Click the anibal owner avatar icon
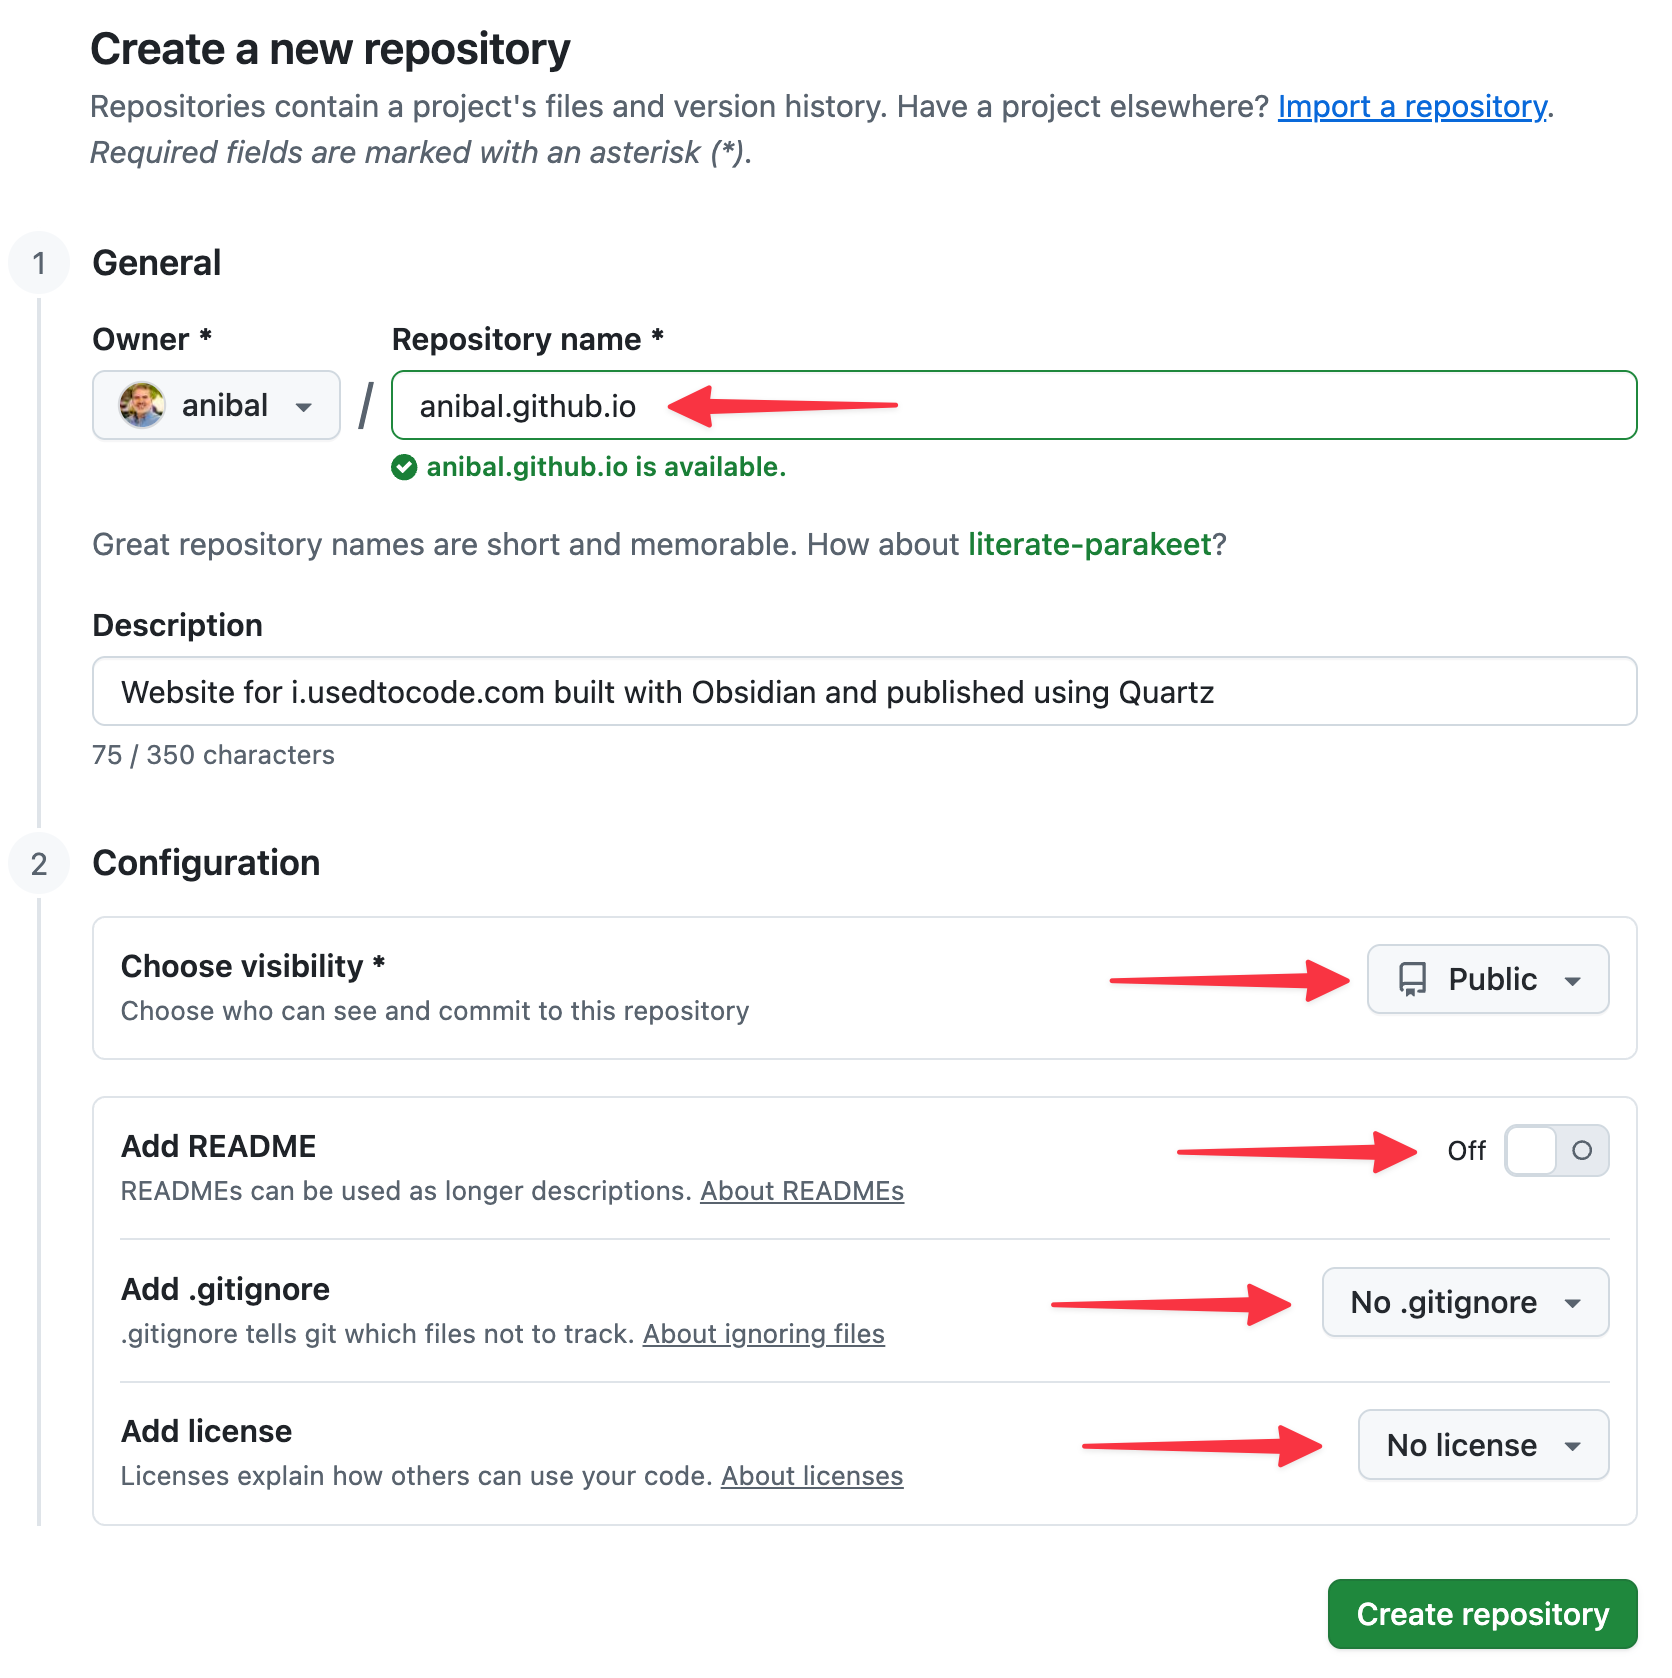Screen dimensions: 1672x1678 142,405
